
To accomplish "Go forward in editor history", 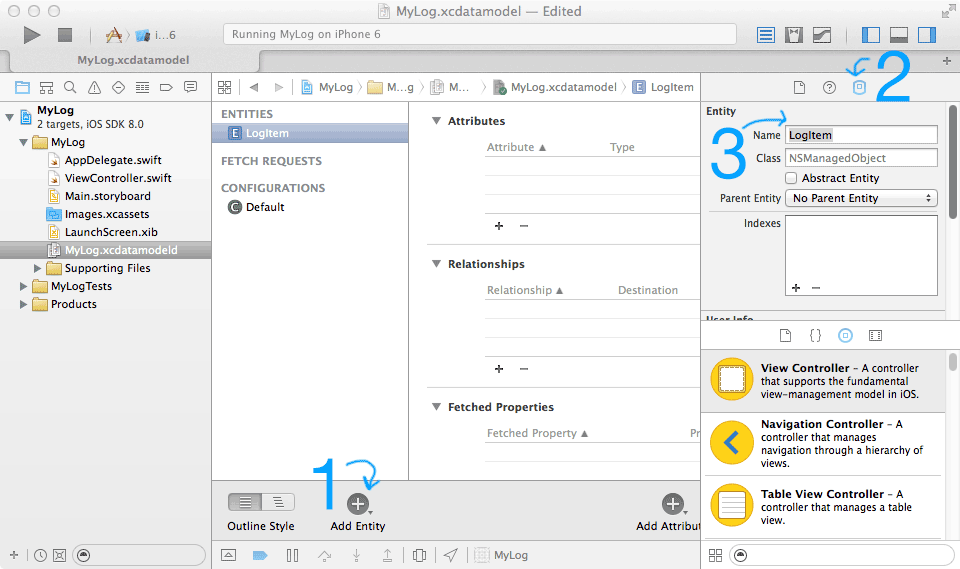I will coord(279,88).
